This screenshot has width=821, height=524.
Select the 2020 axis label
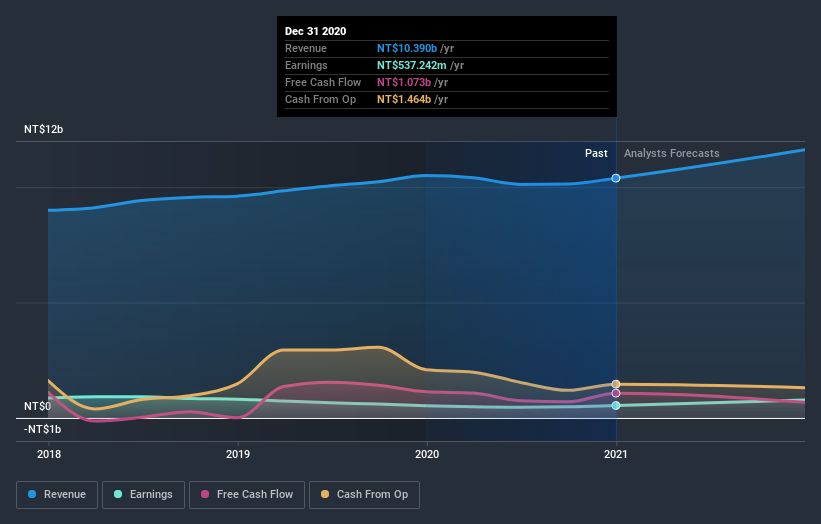click(427, 454)
